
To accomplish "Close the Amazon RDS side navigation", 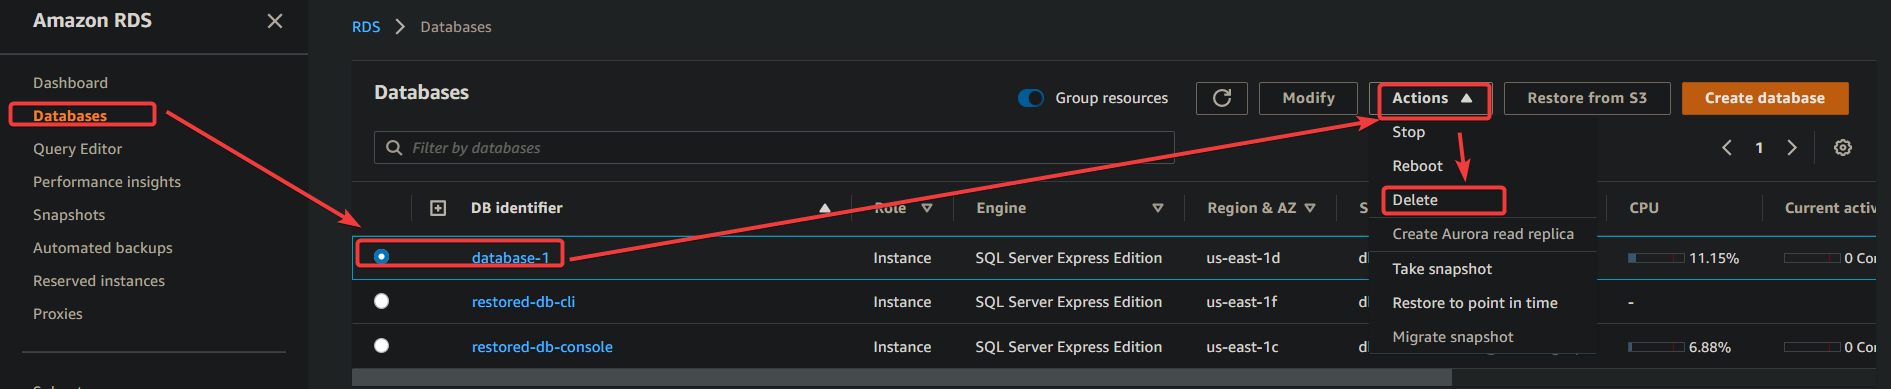I will (x=275, y=21).
